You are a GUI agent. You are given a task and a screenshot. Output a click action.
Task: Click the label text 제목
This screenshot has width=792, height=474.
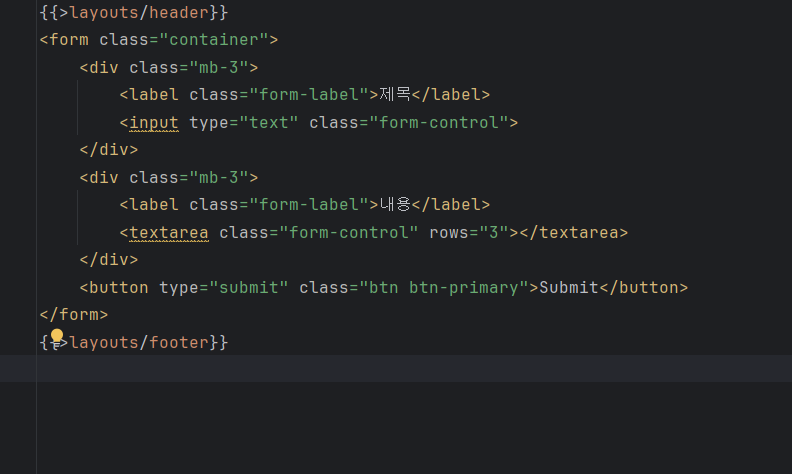tap(395, 94)
